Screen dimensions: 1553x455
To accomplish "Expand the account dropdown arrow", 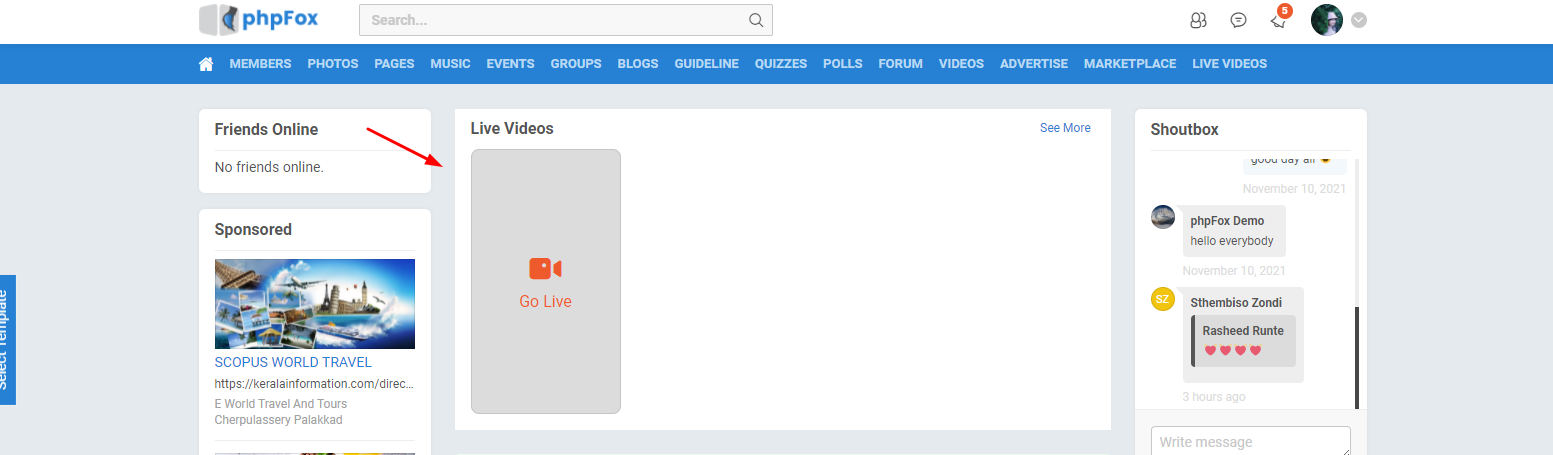I will coord(1359,20).
